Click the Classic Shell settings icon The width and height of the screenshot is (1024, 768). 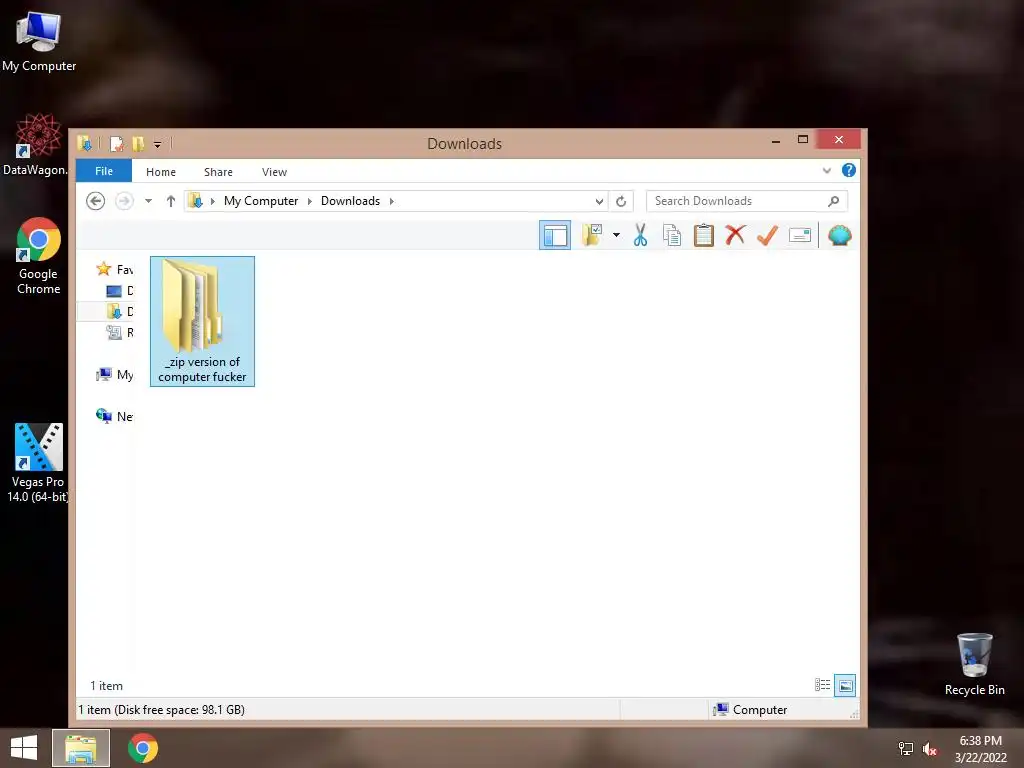click(x=839, y=235)
